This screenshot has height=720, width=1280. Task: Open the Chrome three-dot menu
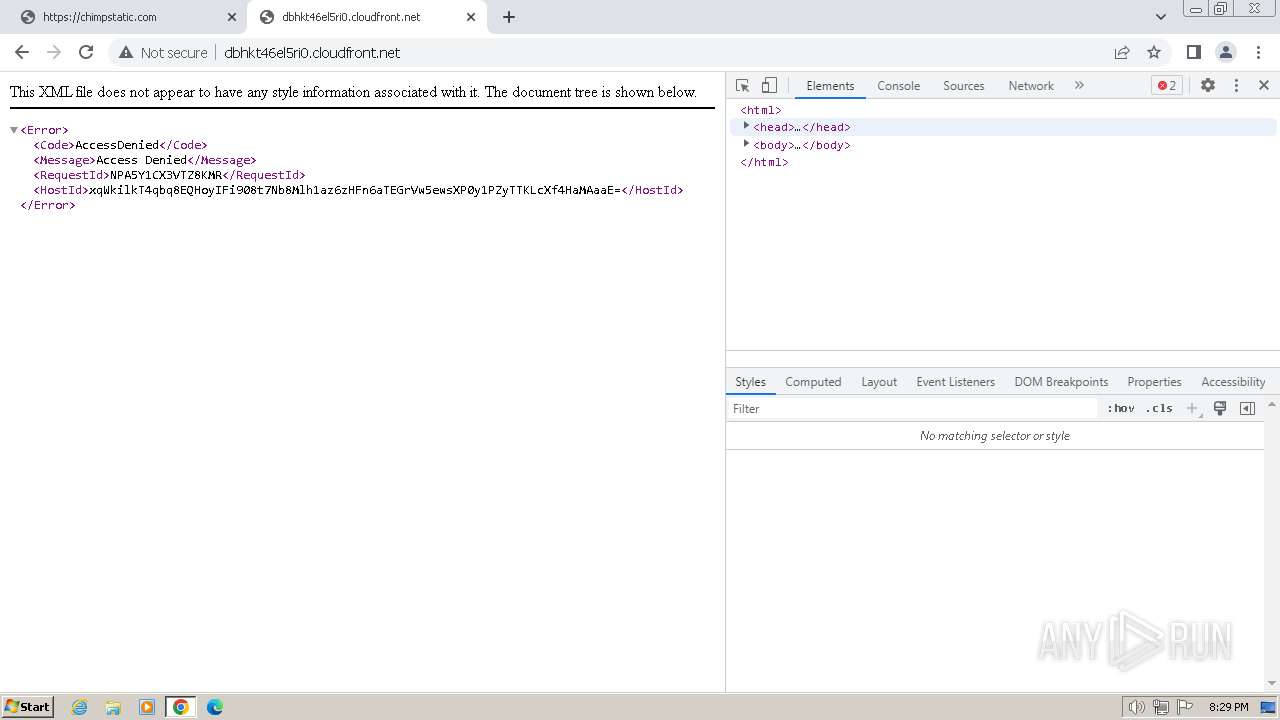pyautogui.click(x=1258, y=52)
